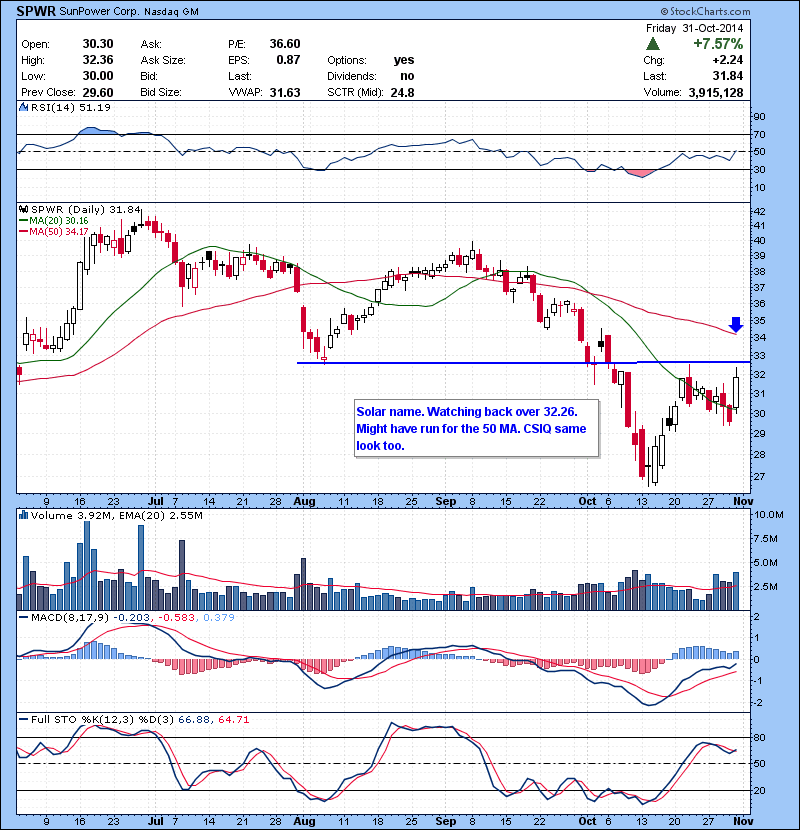Click the +7.57% percent change value

pos(718,44)
